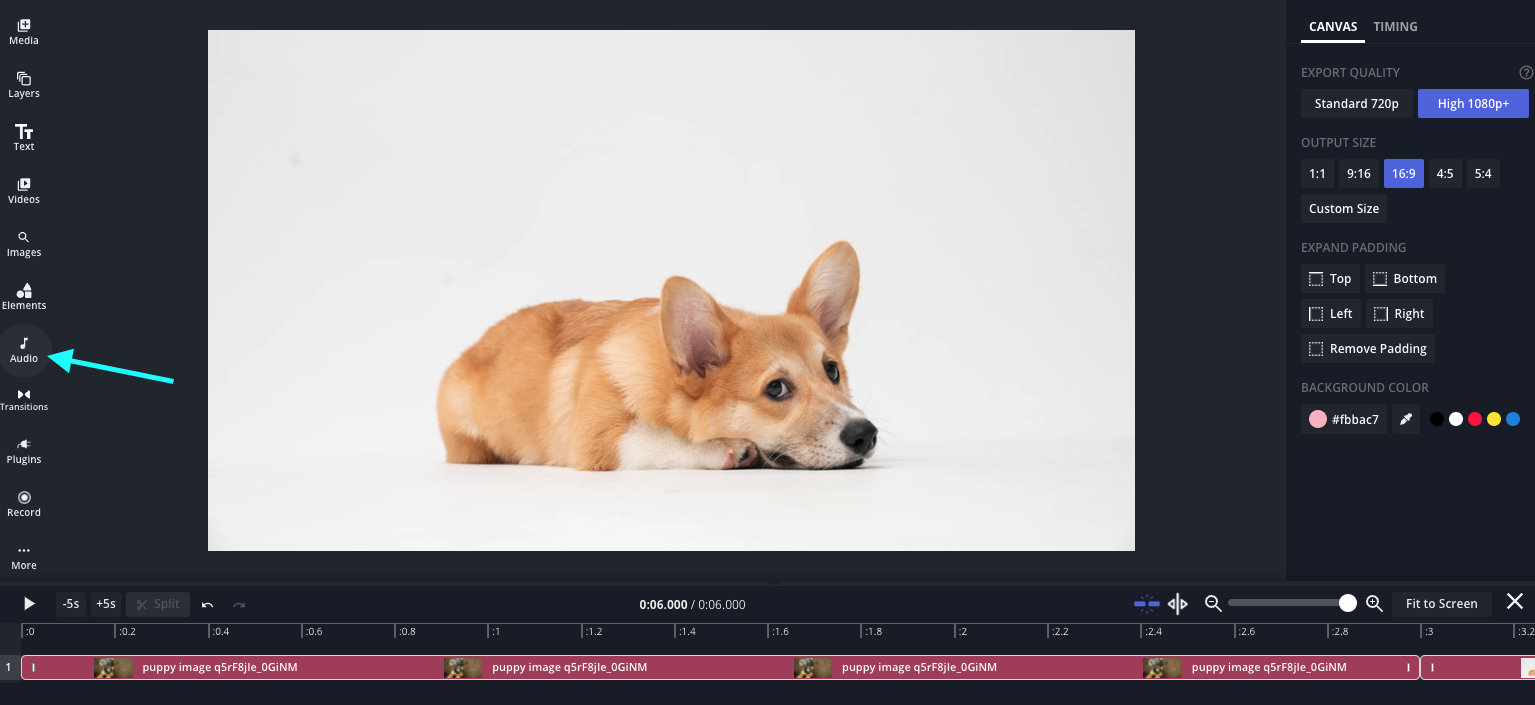The height and width of the screenshot is (705, 1535).
Task: Select Standard 720p export quality
Action: point(1356,104)
